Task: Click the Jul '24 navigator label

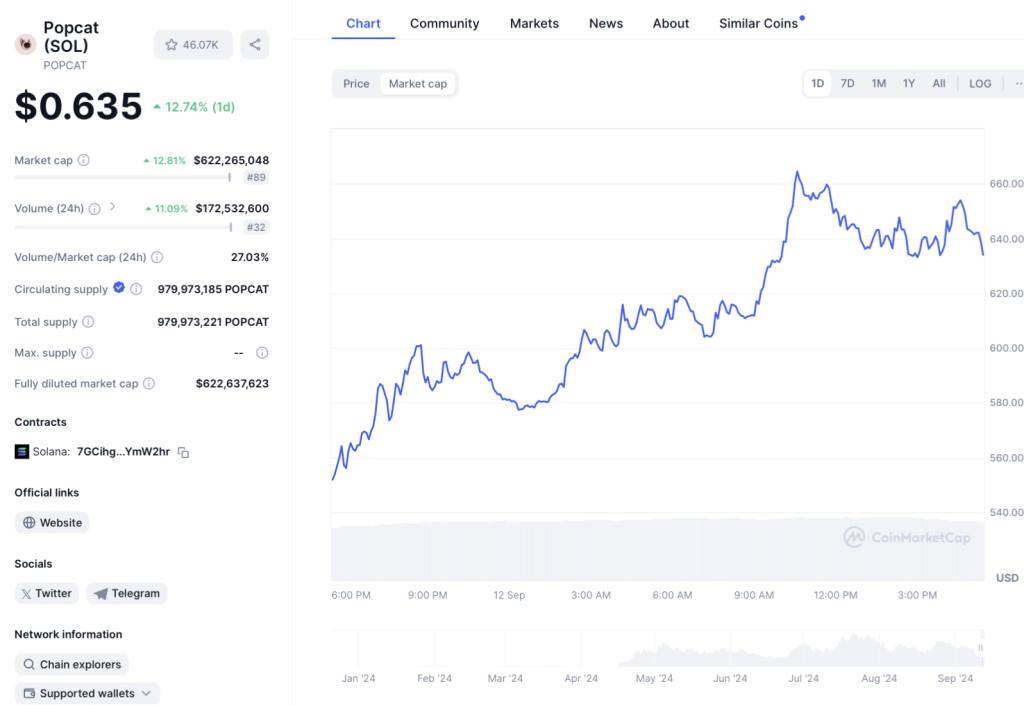Action: pyautogui.click(x=803, y=678)
